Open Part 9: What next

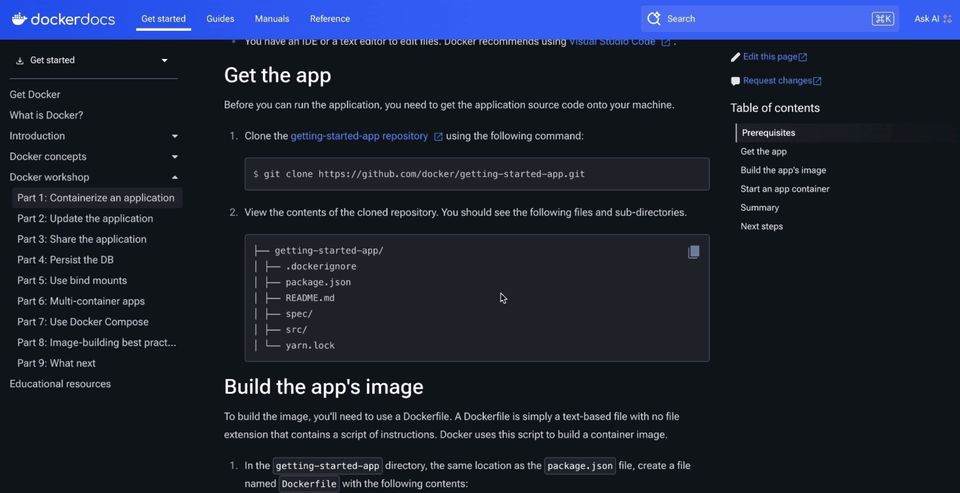(56, 363)
